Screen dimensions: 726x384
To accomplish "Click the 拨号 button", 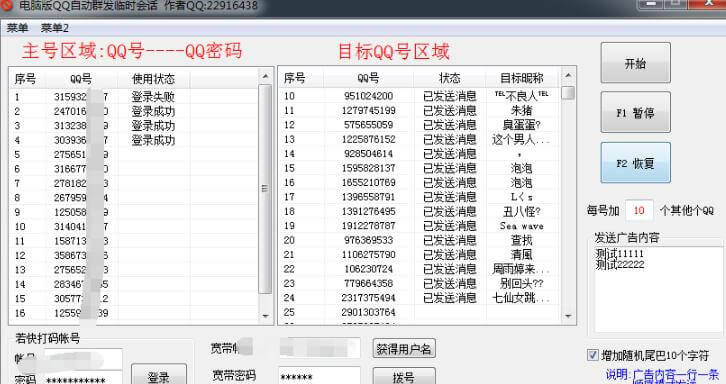I will tap(404, 376).
